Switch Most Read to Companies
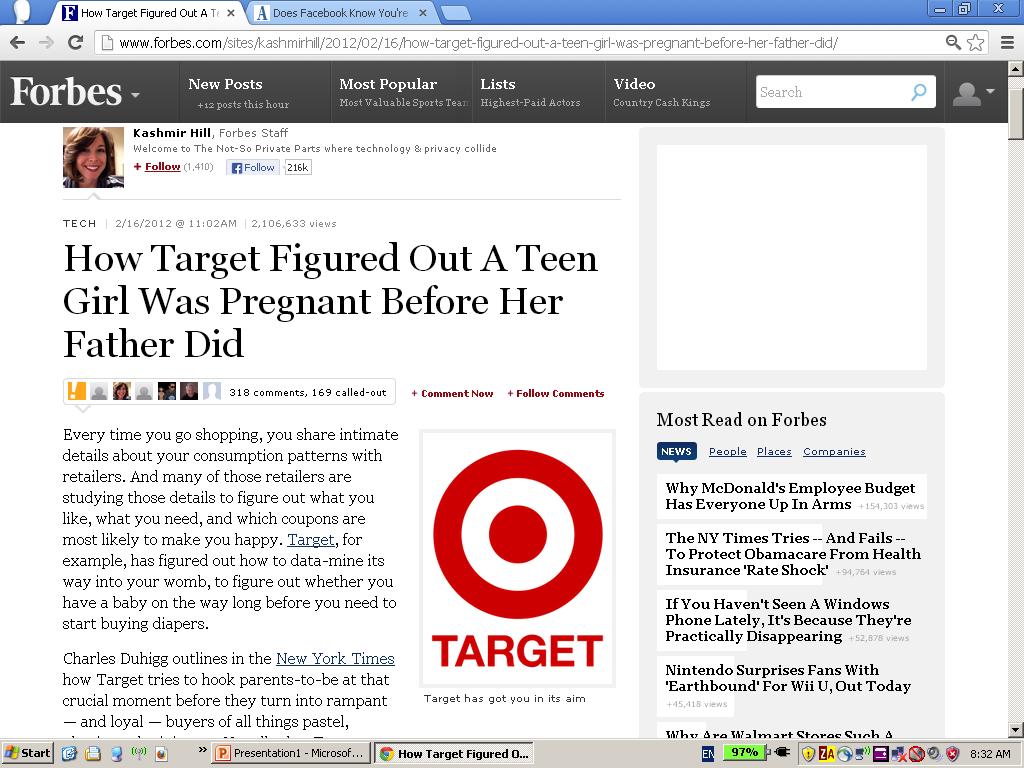This screenshot has width=1024, height=768. (834, 451)
